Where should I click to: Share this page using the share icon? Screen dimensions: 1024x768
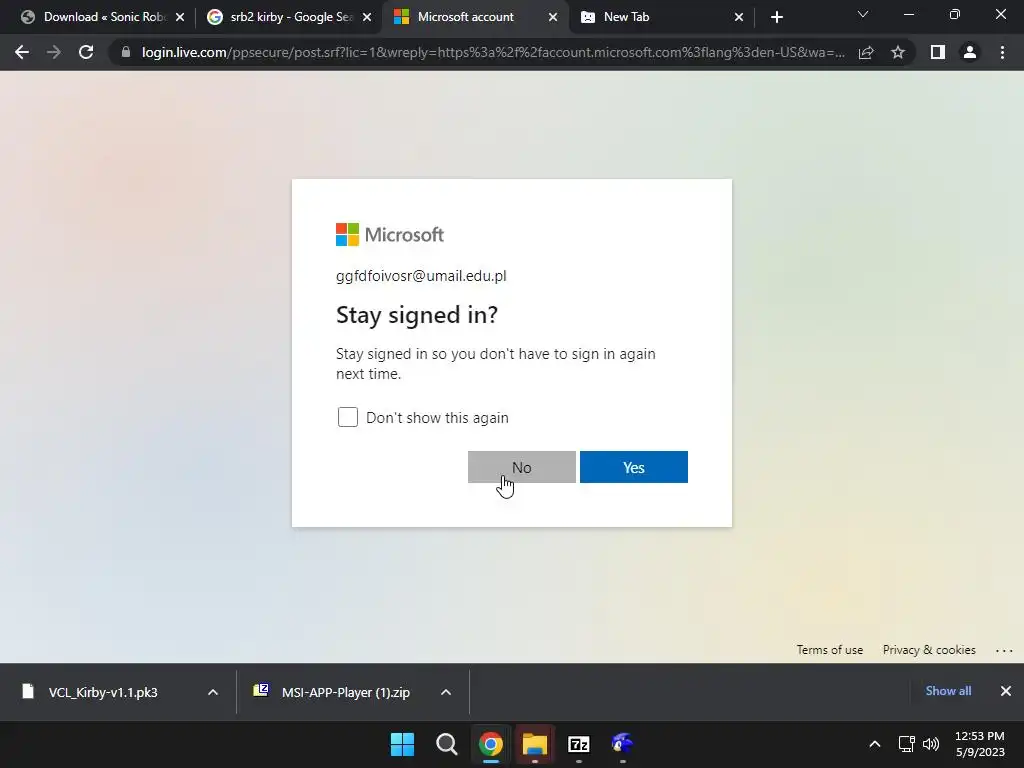[866, 52]
